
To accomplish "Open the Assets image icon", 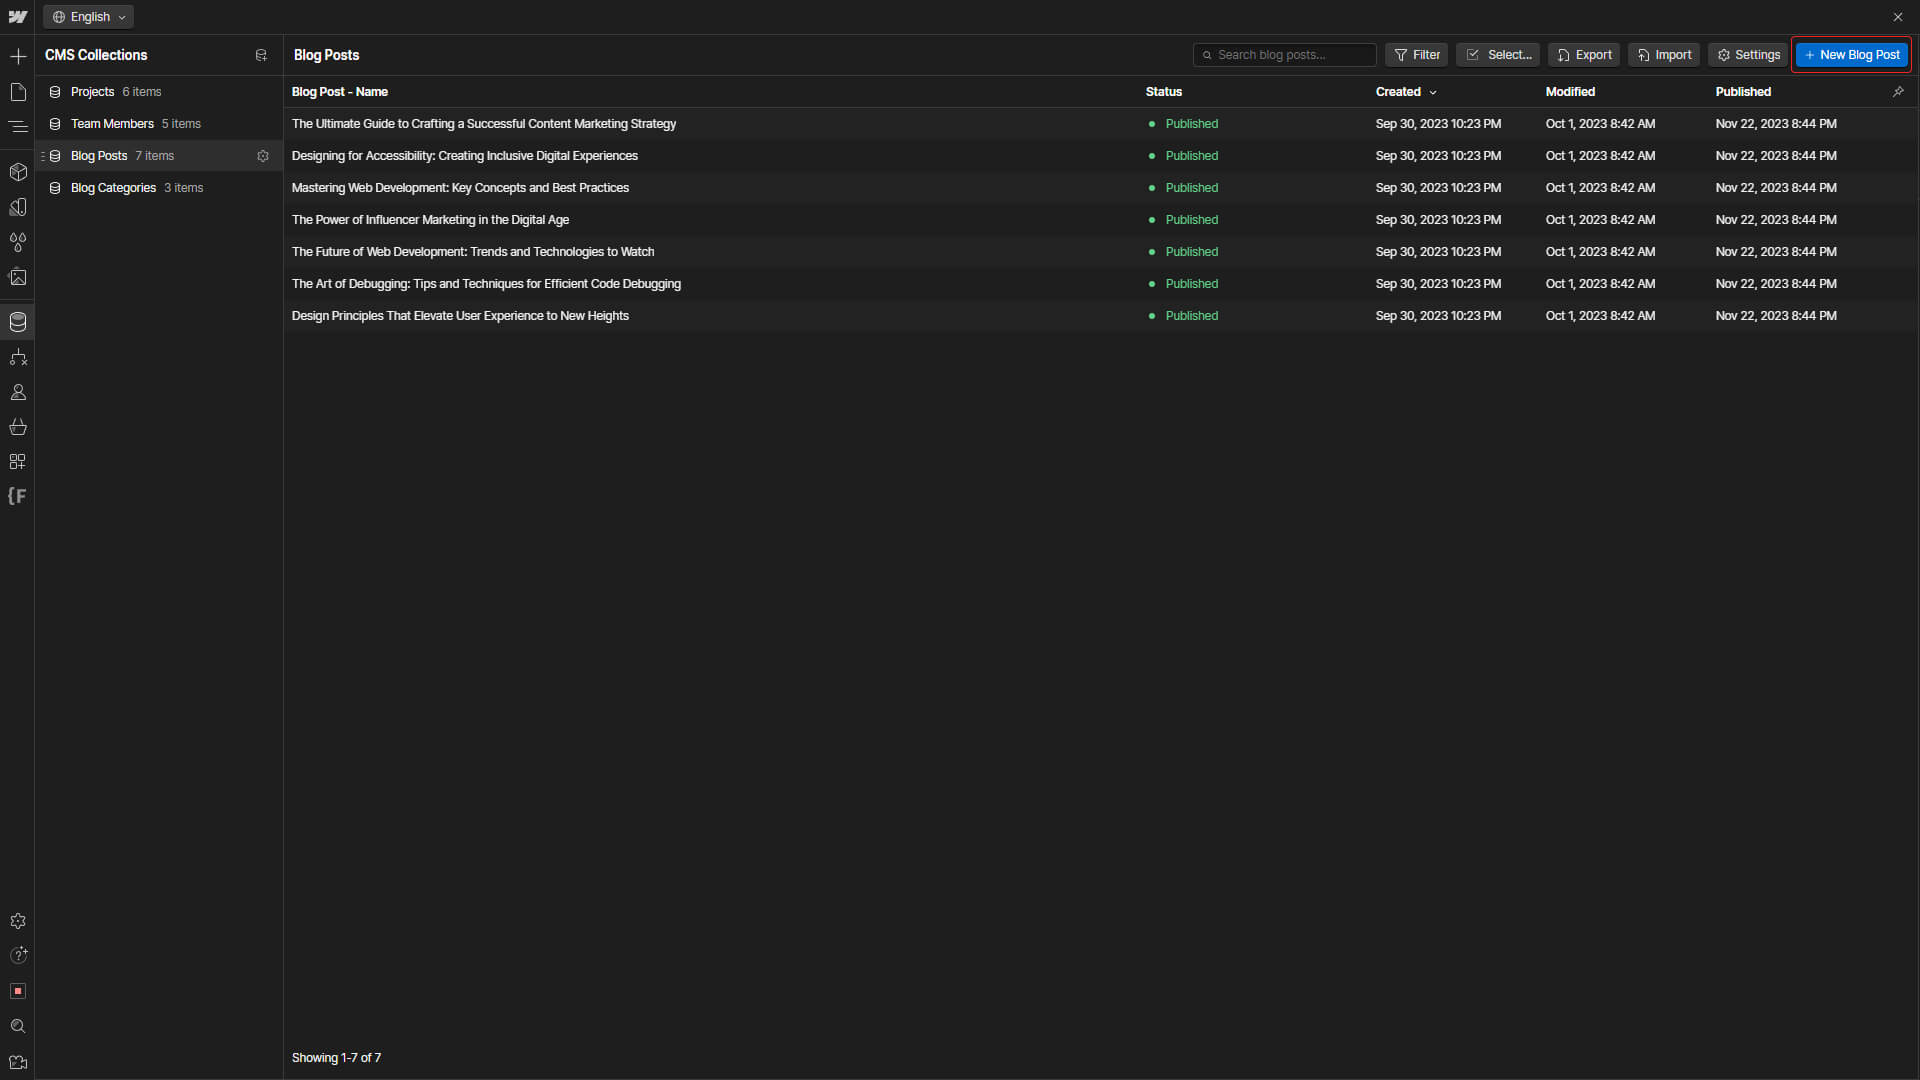I will (18, 277).
